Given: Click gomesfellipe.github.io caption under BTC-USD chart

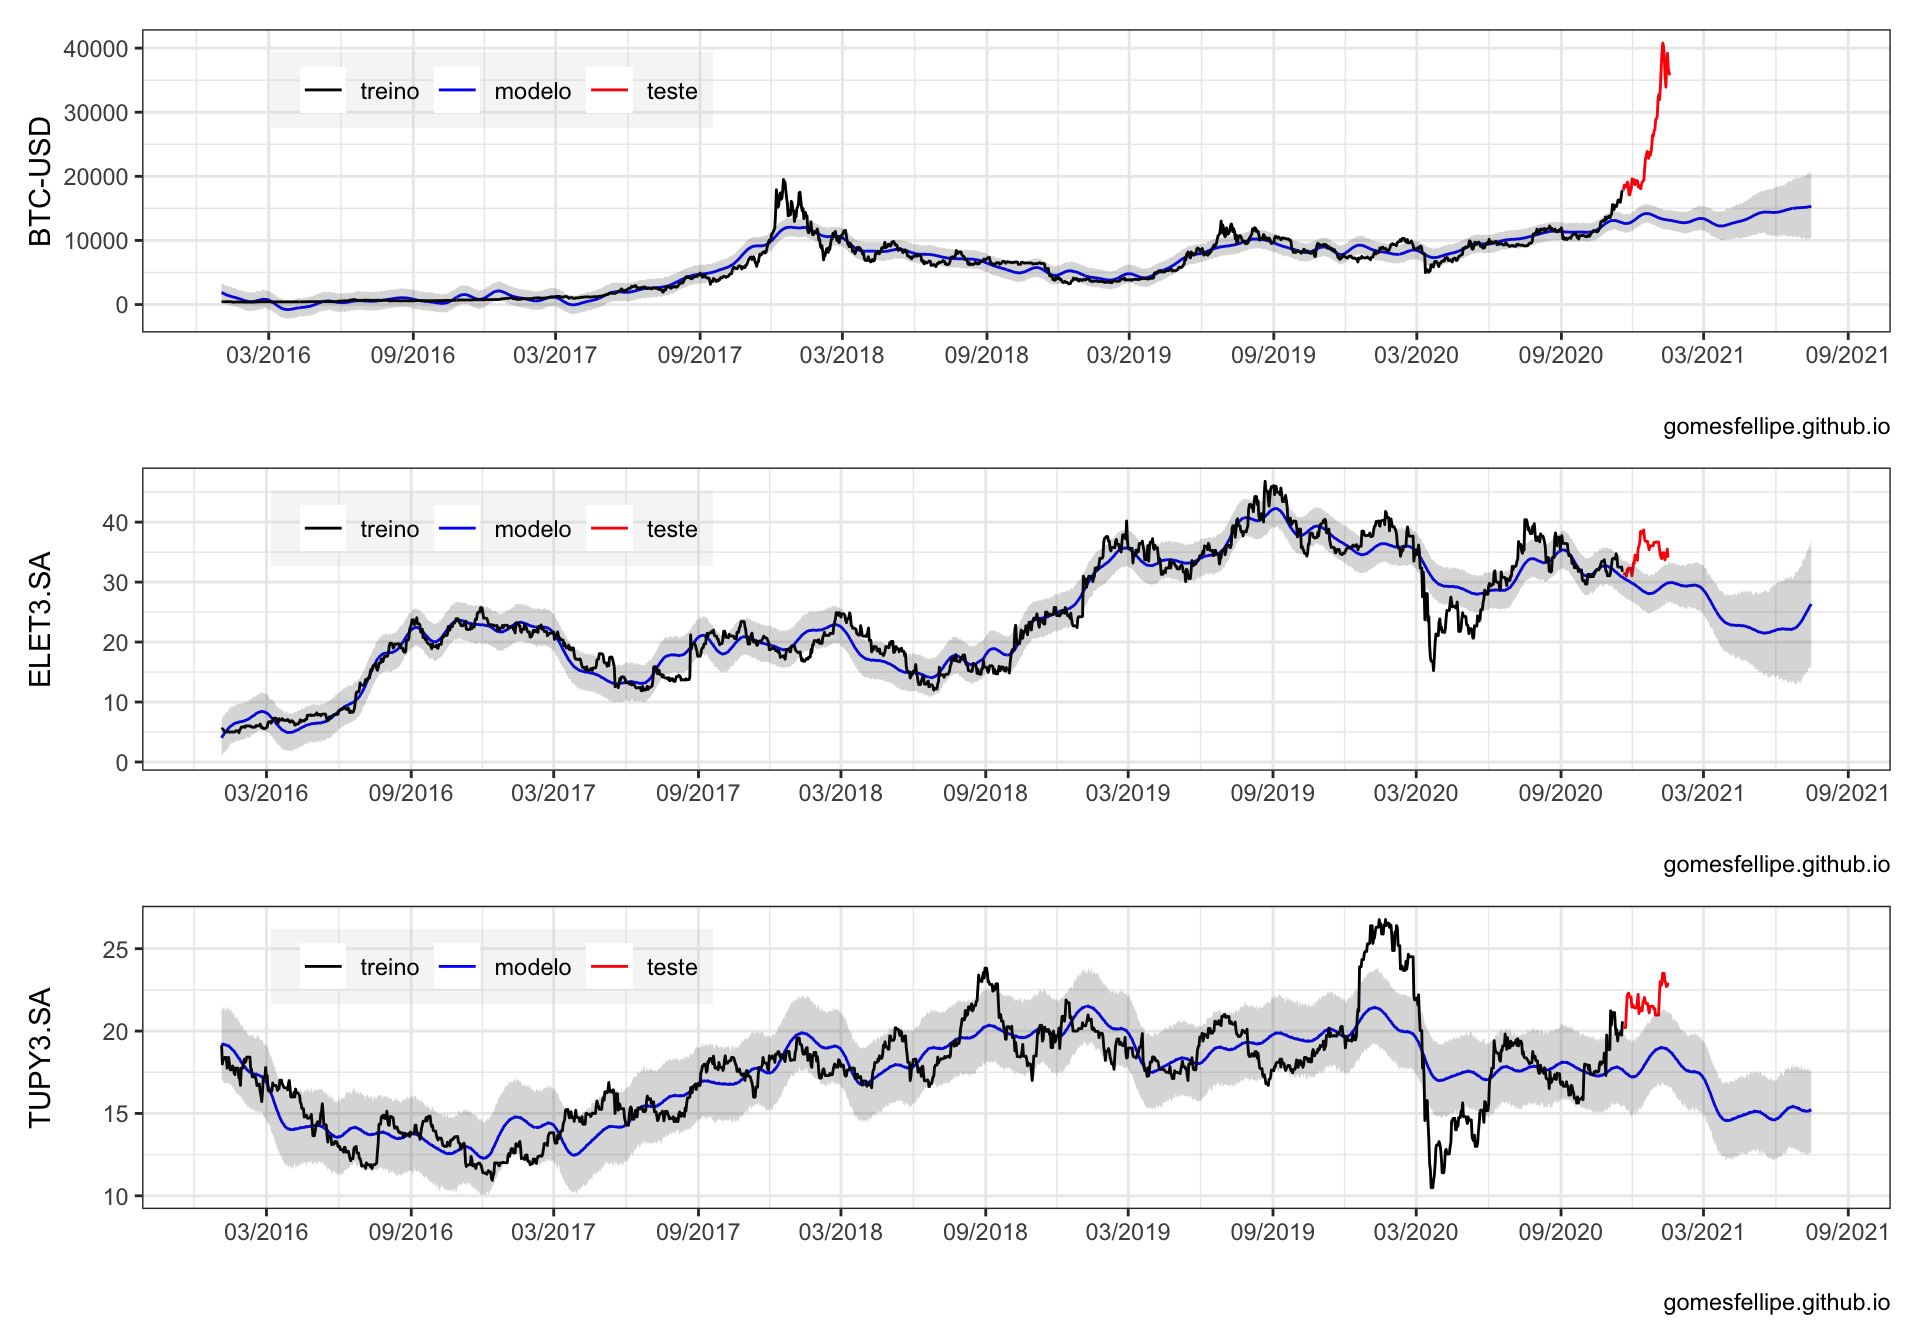Looking at the screenshot, I should (1776, 427).
